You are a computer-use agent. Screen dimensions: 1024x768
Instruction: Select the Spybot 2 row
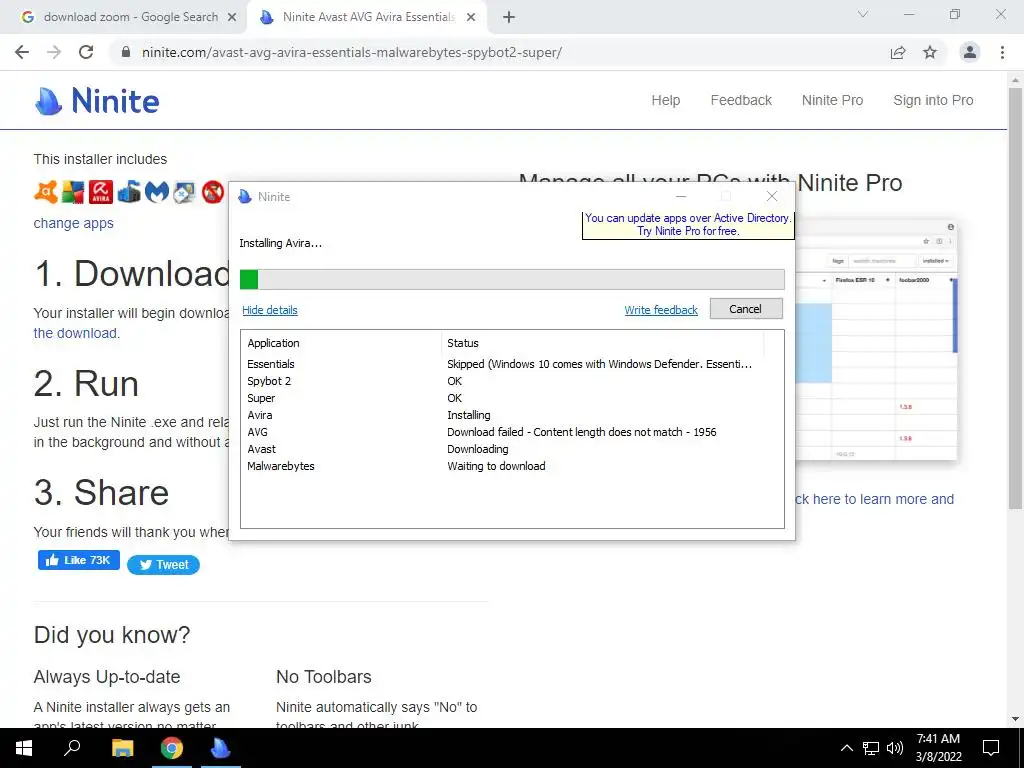(512, 381)
